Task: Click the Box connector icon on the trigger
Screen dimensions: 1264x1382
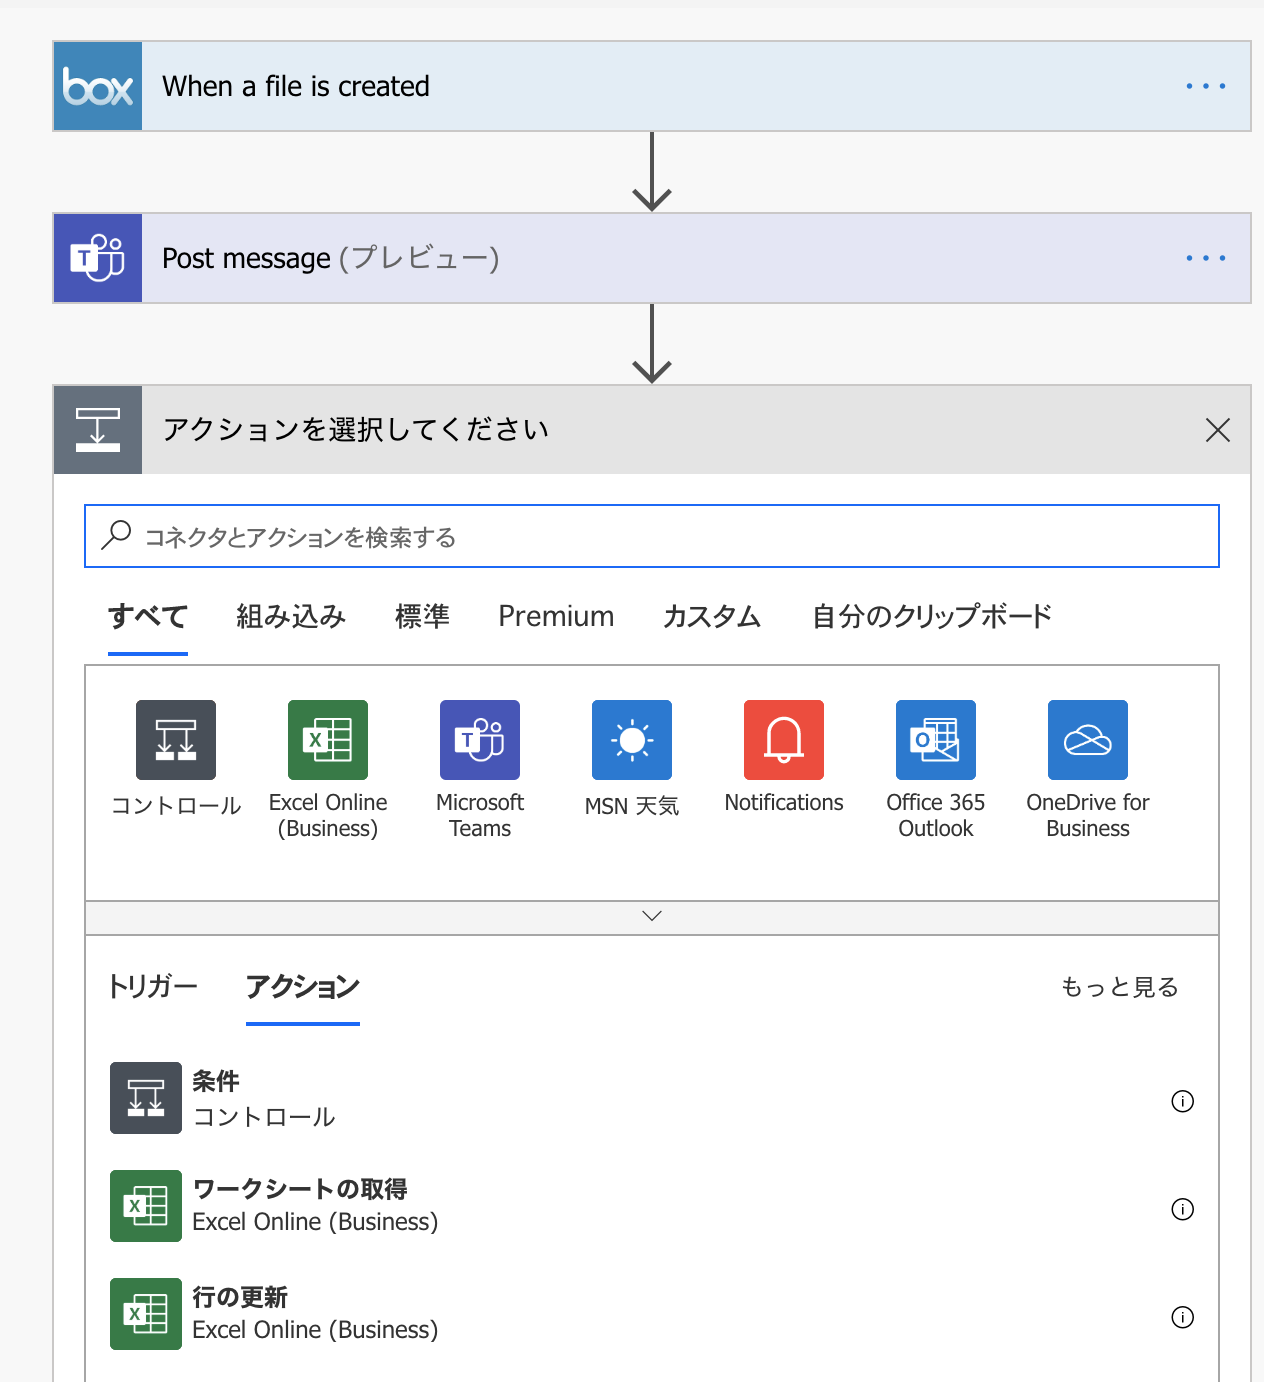Action: coord(97,85)
